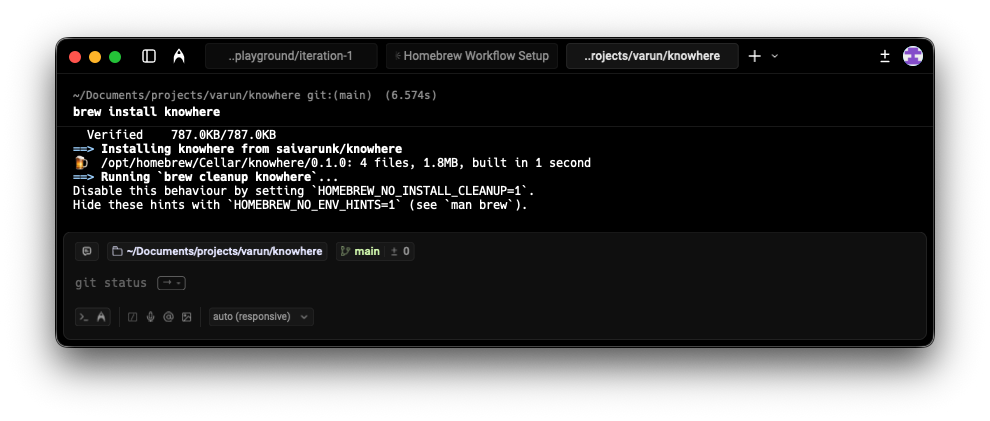
Task: Open the ~/Documents/projects/varun/knowhere directory chip
Action: tap(217, 251)
